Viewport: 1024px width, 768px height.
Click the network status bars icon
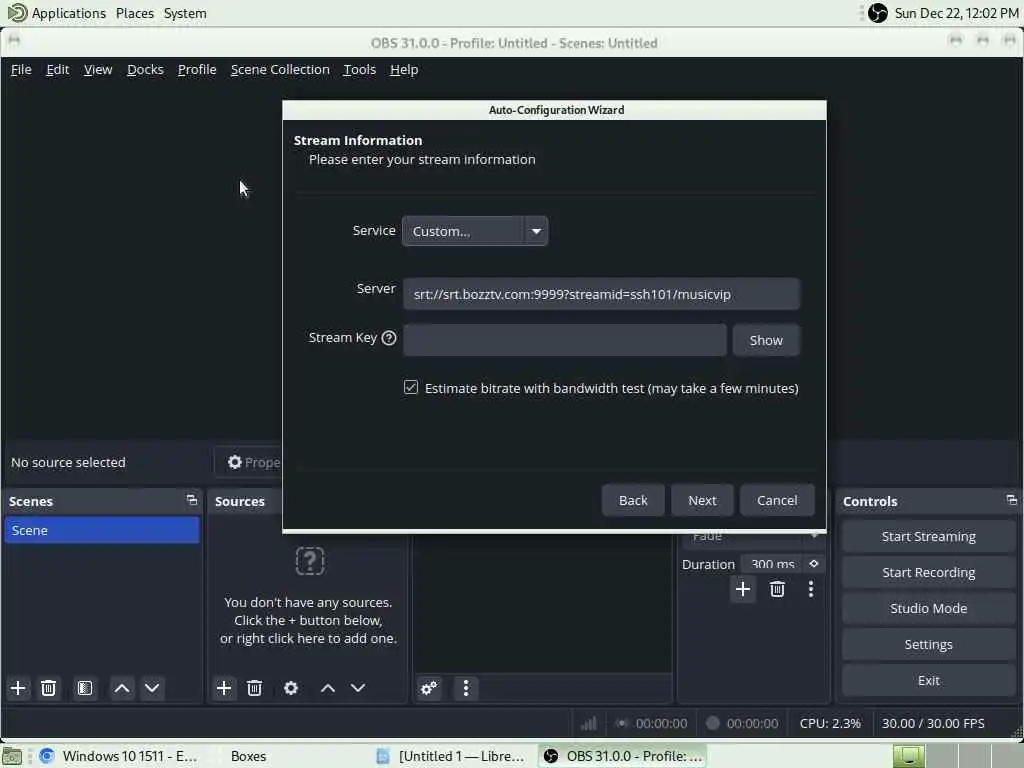[x=589, y=723]
